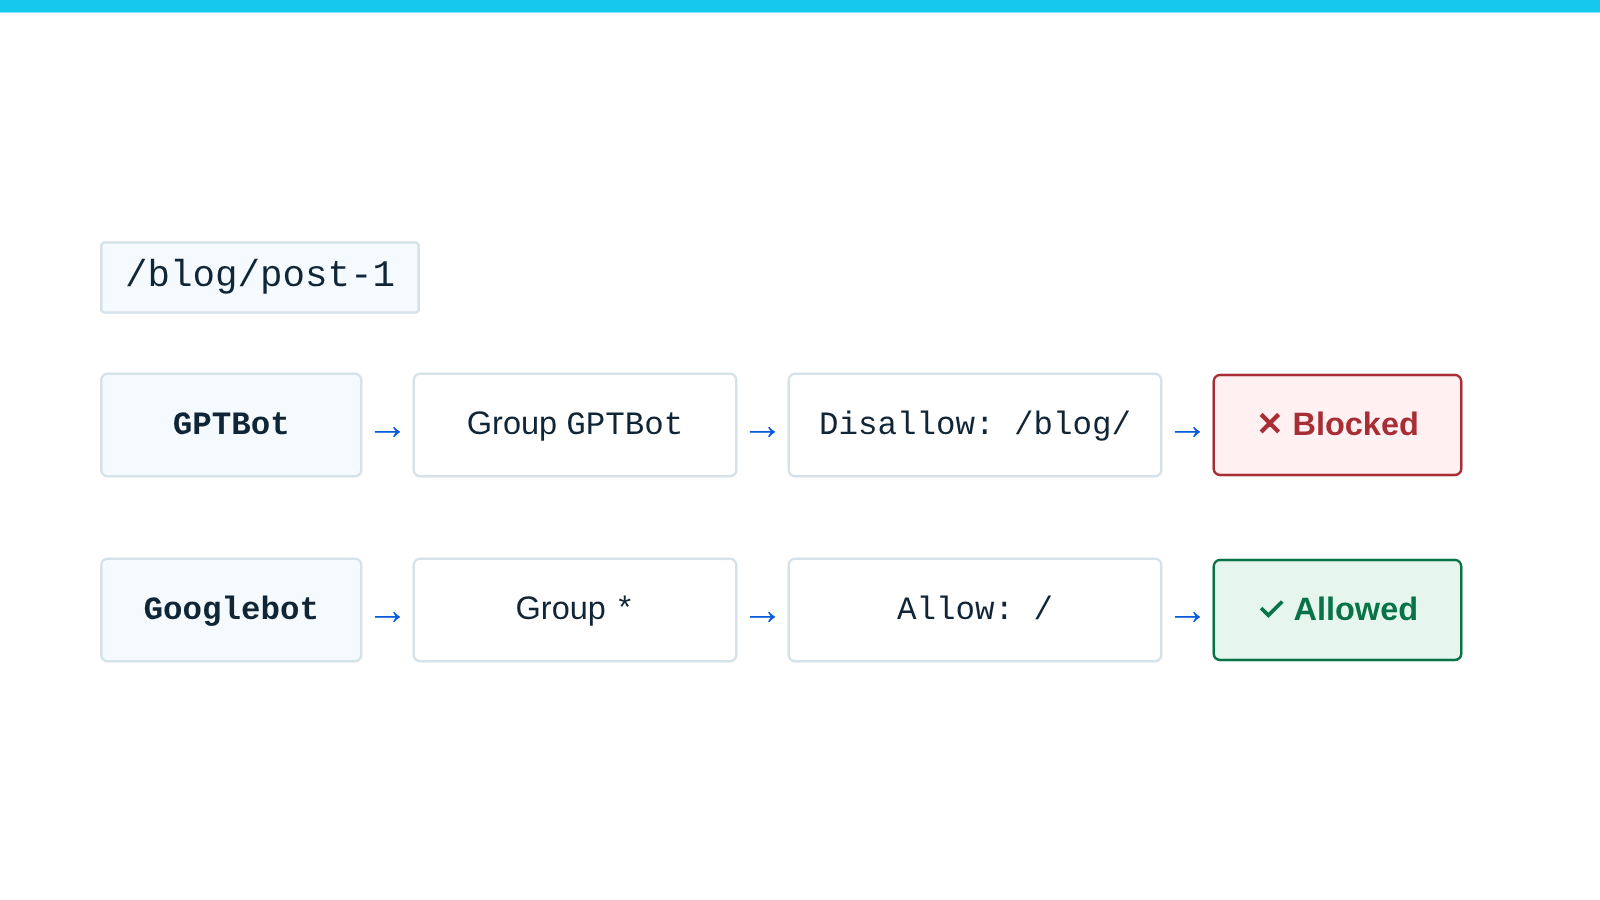Click the Group * box
The image size is (1600, 900).
pos(575,610)
